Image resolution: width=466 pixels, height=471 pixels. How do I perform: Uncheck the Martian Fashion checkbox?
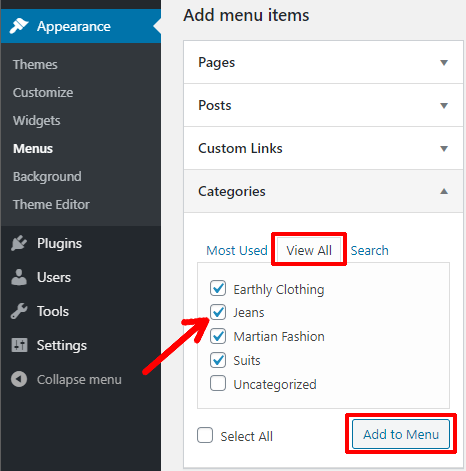click(x=218, y=336)
